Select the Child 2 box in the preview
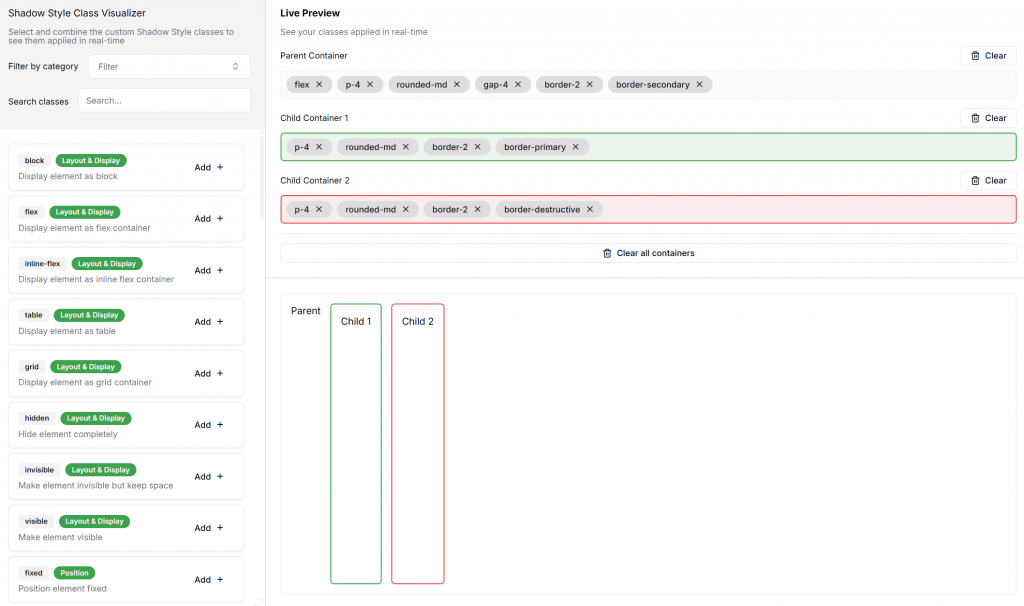This screenshot has width=1024, height=606. (x=417, y=440)
